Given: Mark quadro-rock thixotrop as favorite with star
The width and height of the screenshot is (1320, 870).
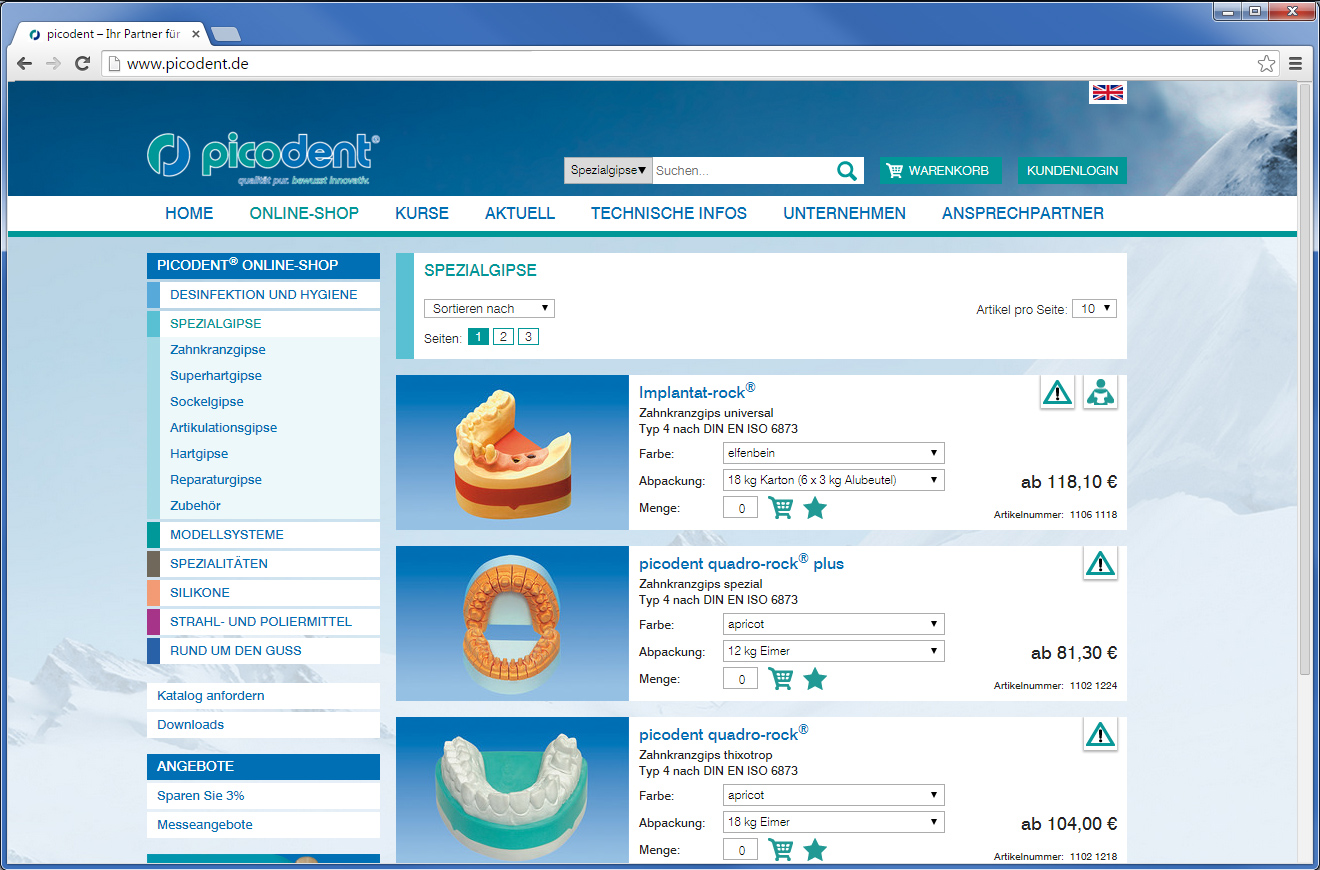Looking at the screenshot, I should (x=815, y=850).
